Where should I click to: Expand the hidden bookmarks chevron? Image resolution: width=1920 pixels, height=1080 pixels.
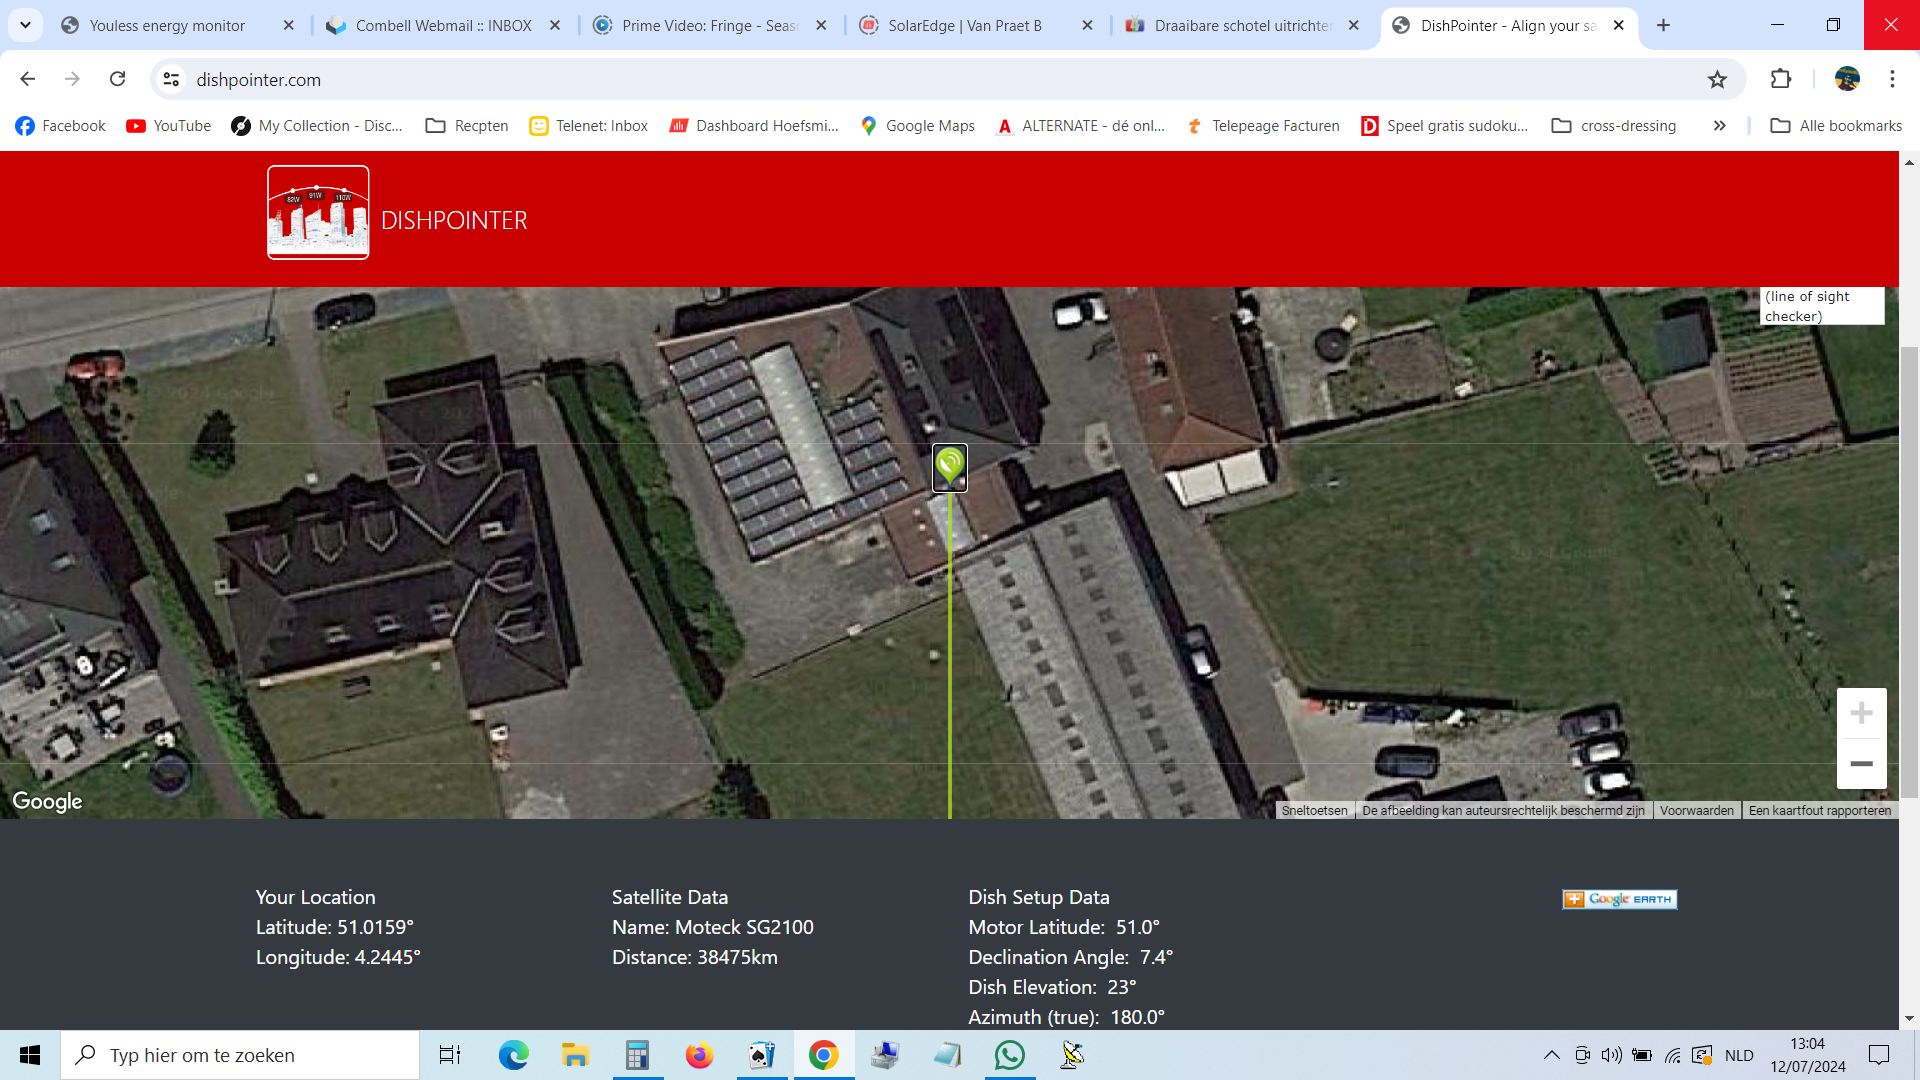(1719, 126)
